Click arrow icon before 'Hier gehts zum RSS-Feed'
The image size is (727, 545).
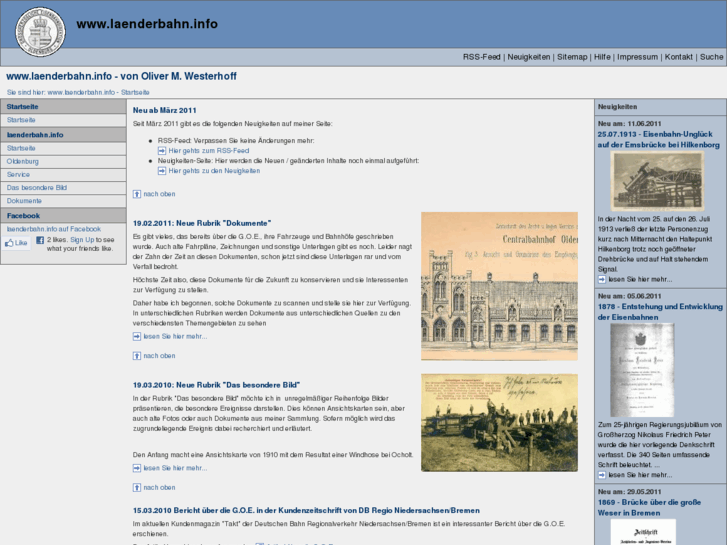[162, 151]
